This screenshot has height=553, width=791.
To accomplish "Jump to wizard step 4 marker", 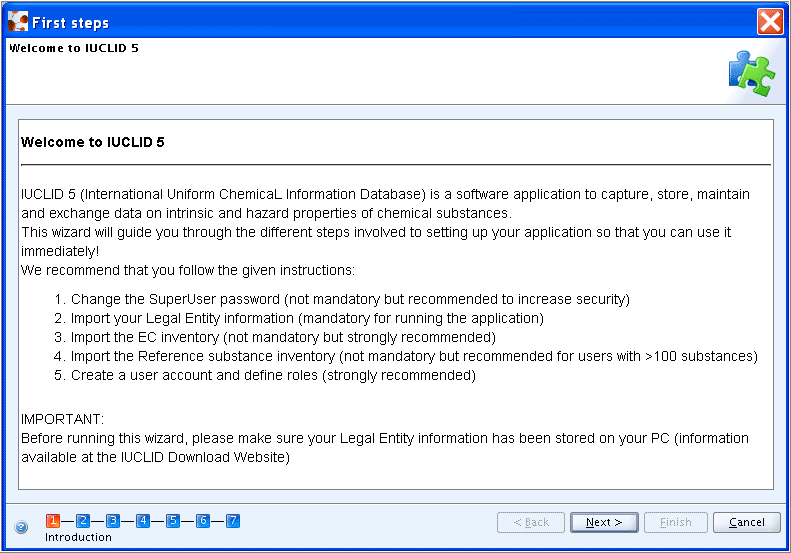I will click(x=143, y=520).
